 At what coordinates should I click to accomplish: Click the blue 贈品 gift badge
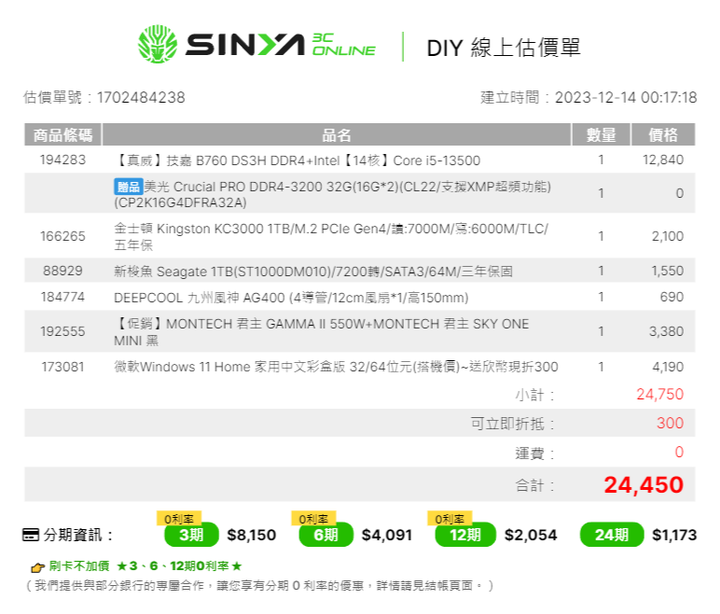click(128, 187)
